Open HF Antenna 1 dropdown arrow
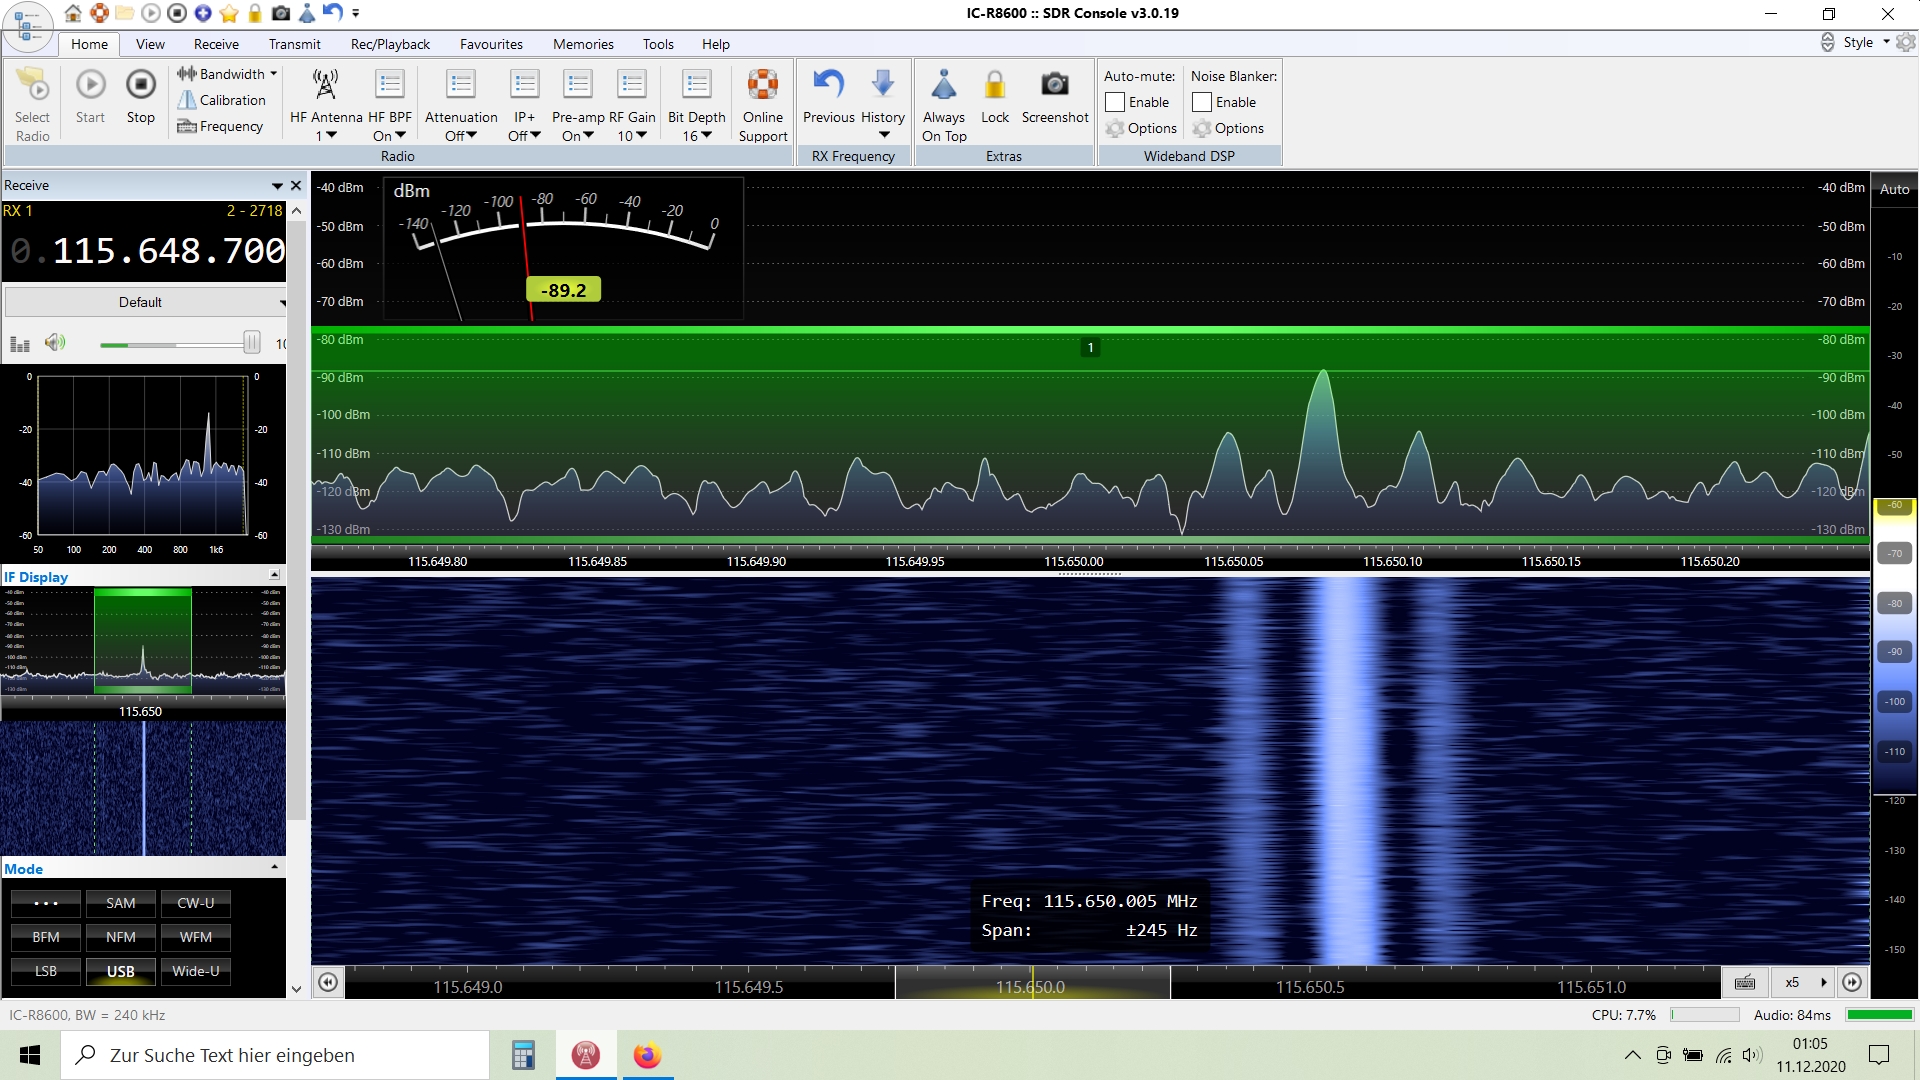The image size is (1920, 1080). coord(331,135)
